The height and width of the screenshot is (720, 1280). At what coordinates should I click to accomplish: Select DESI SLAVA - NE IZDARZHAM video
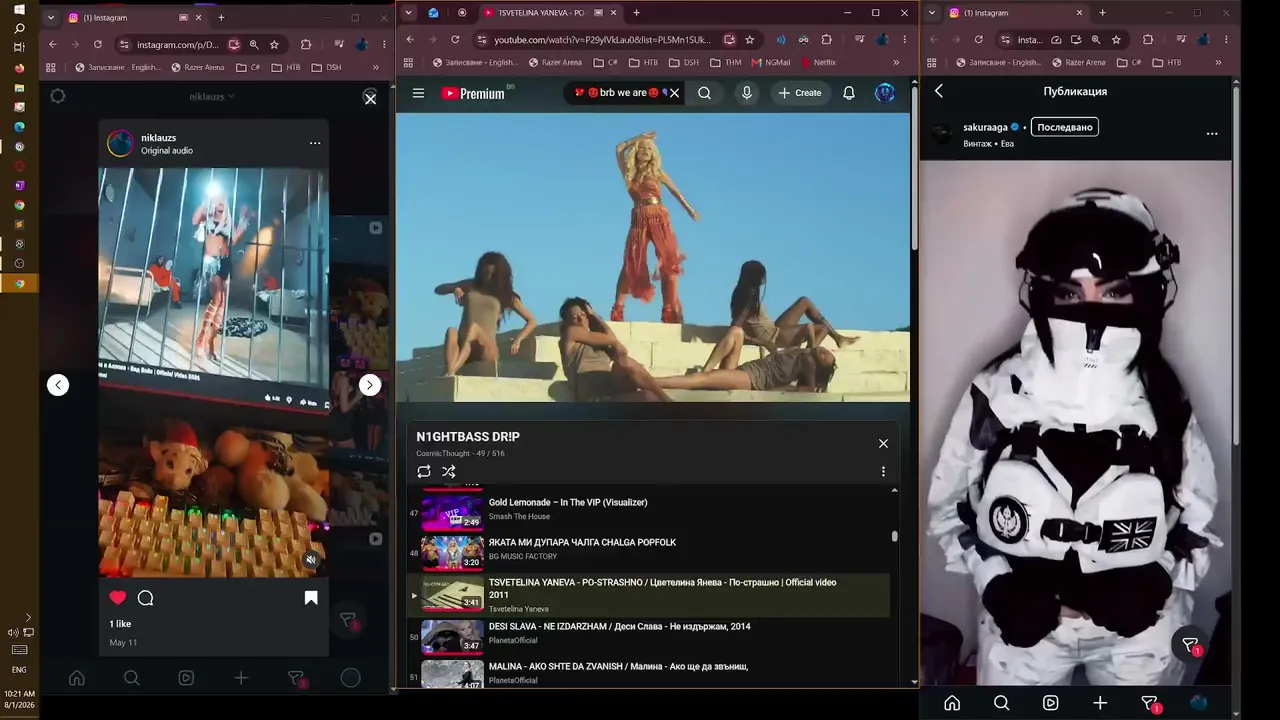pos(649,637)
